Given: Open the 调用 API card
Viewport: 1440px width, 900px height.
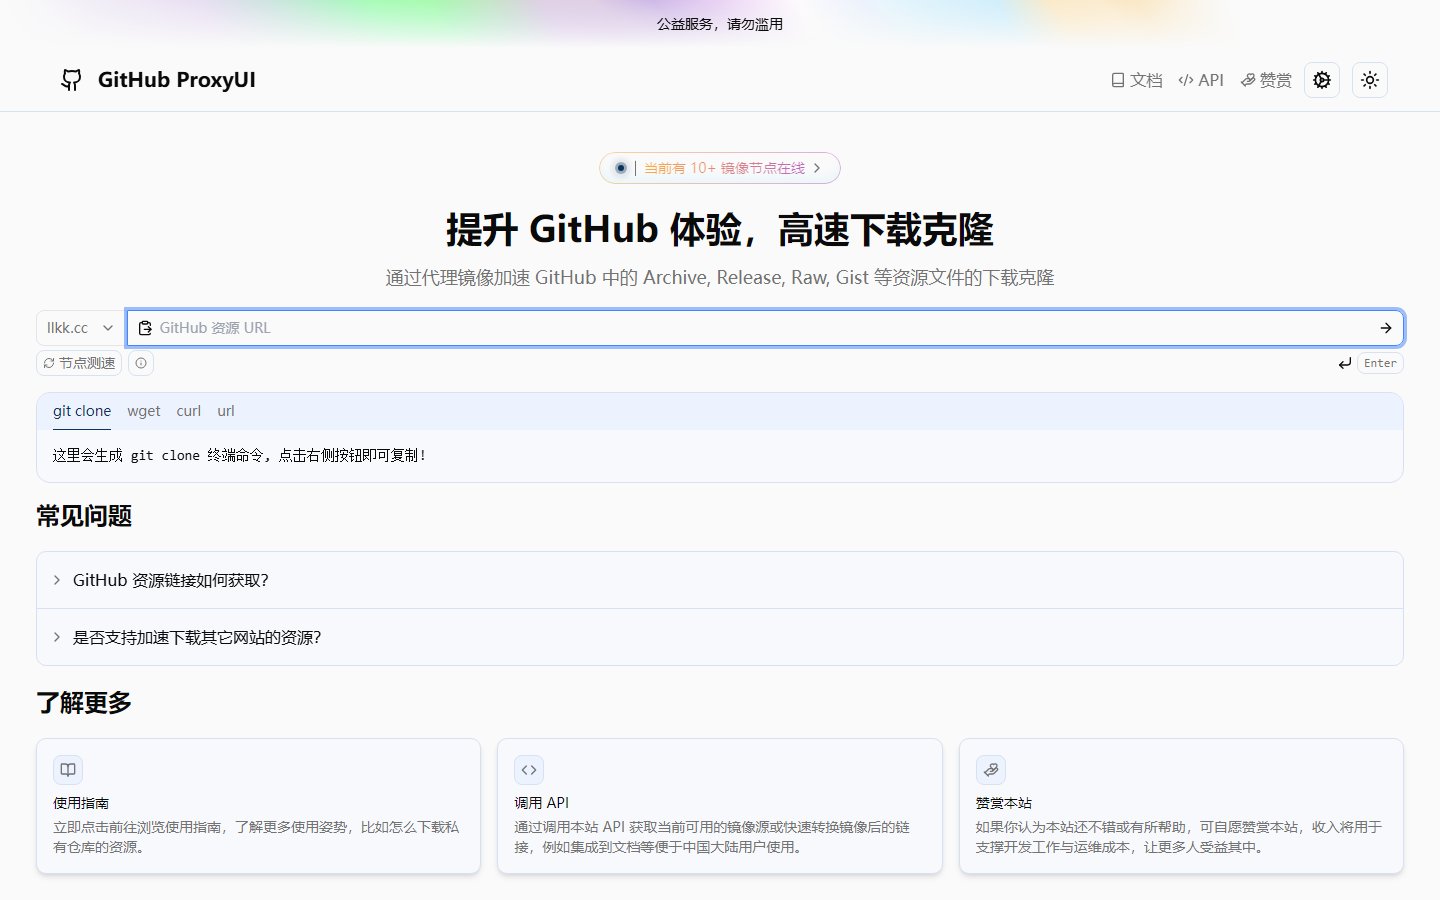Looking at the screenshot, I should (720, 806).
